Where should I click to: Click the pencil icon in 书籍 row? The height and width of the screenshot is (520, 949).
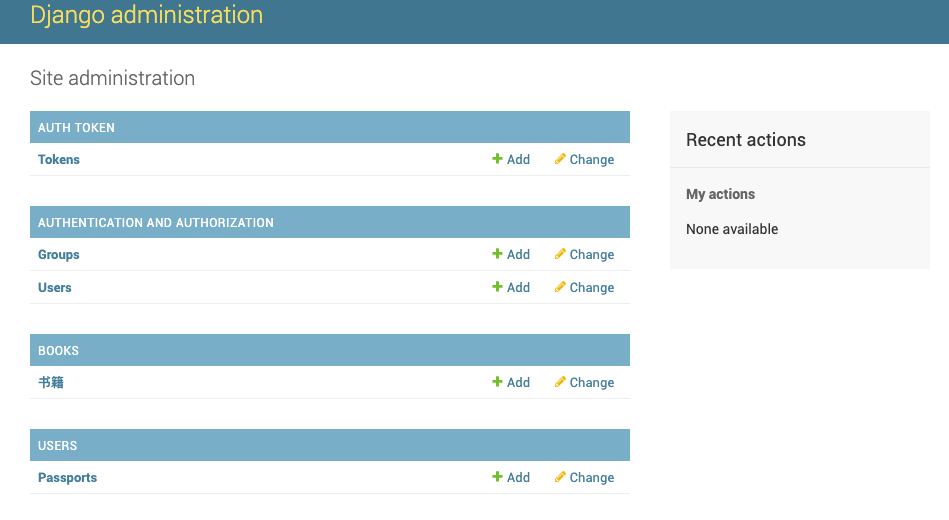560,381
